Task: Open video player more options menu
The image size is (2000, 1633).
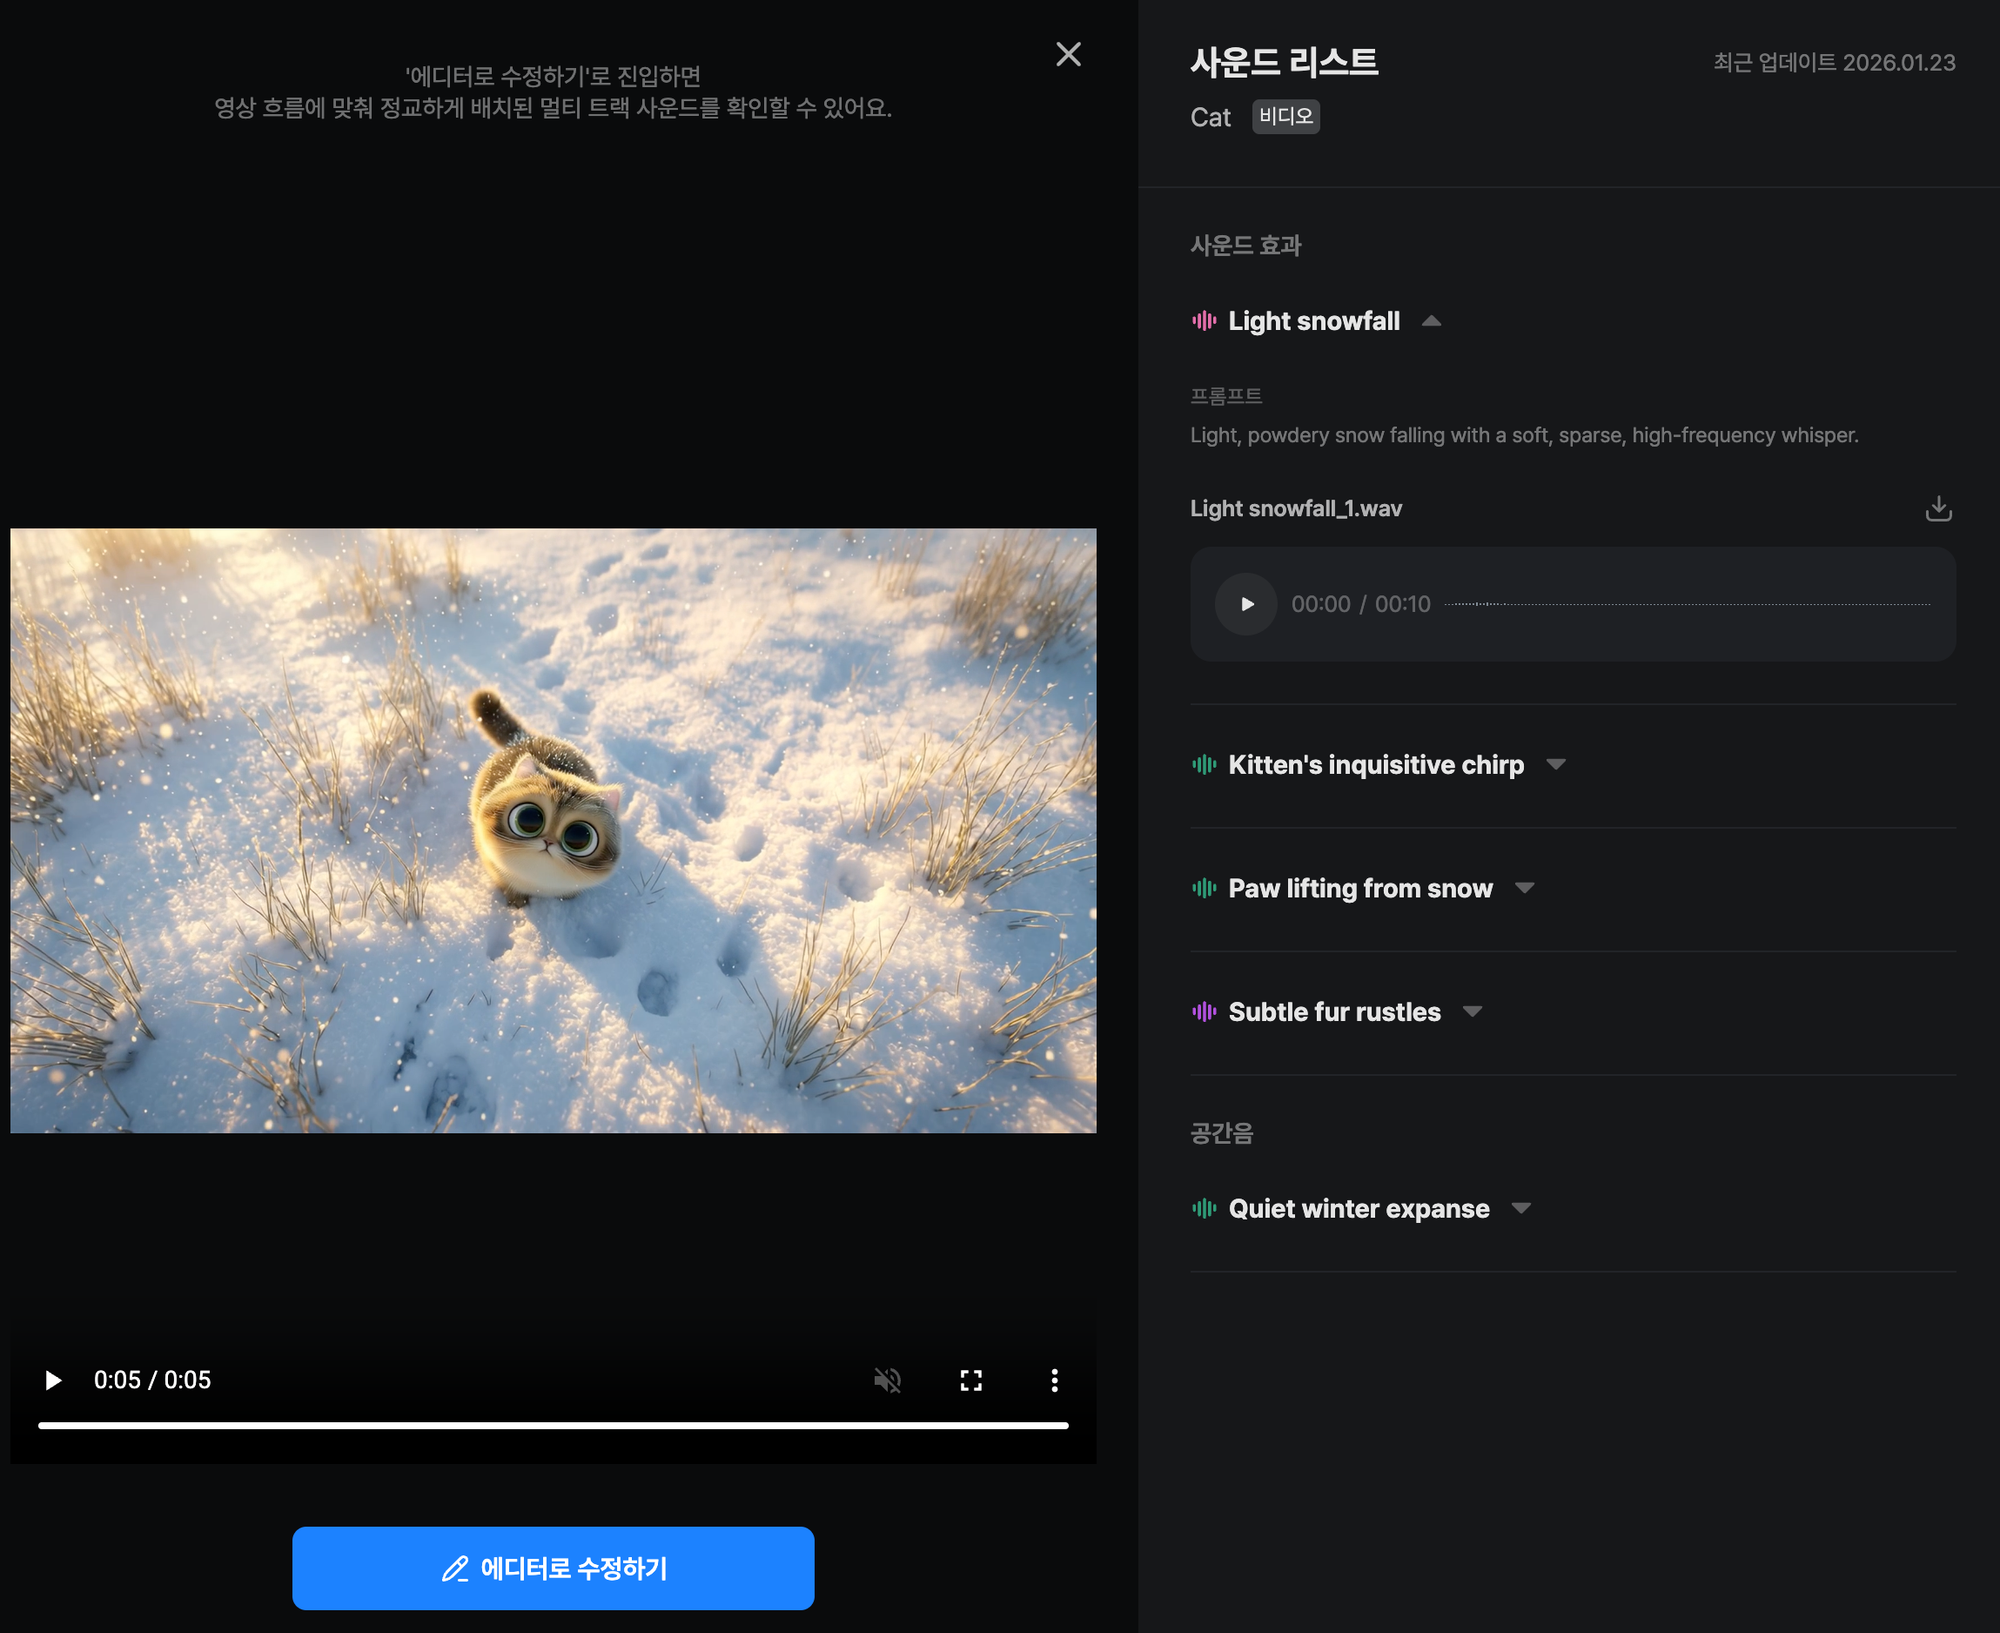Action: 1054,1380
